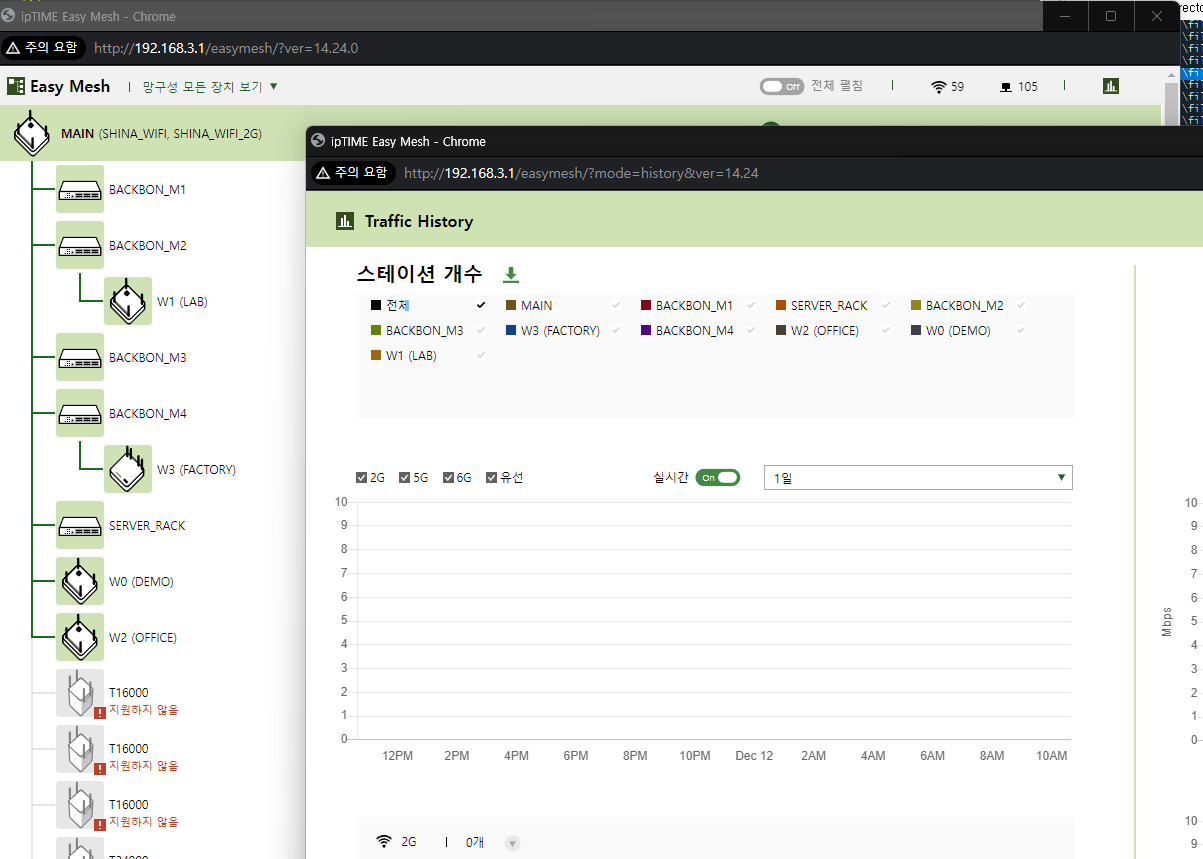Click the first unsupported T16000 extender icon

(80, 693)
